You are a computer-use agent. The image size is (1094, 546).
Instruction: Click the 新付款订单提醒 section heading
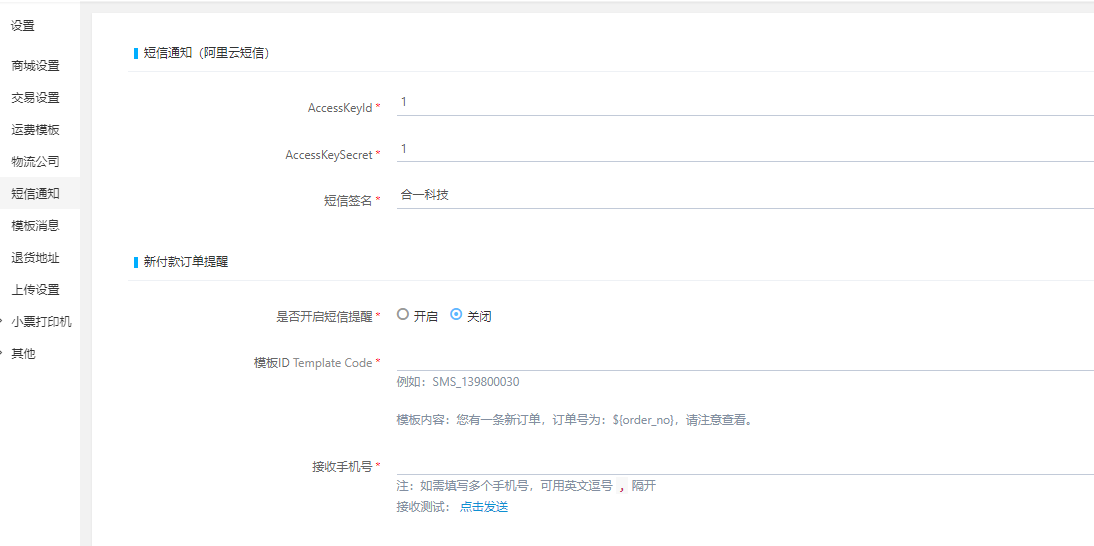[x=186, y=262]
